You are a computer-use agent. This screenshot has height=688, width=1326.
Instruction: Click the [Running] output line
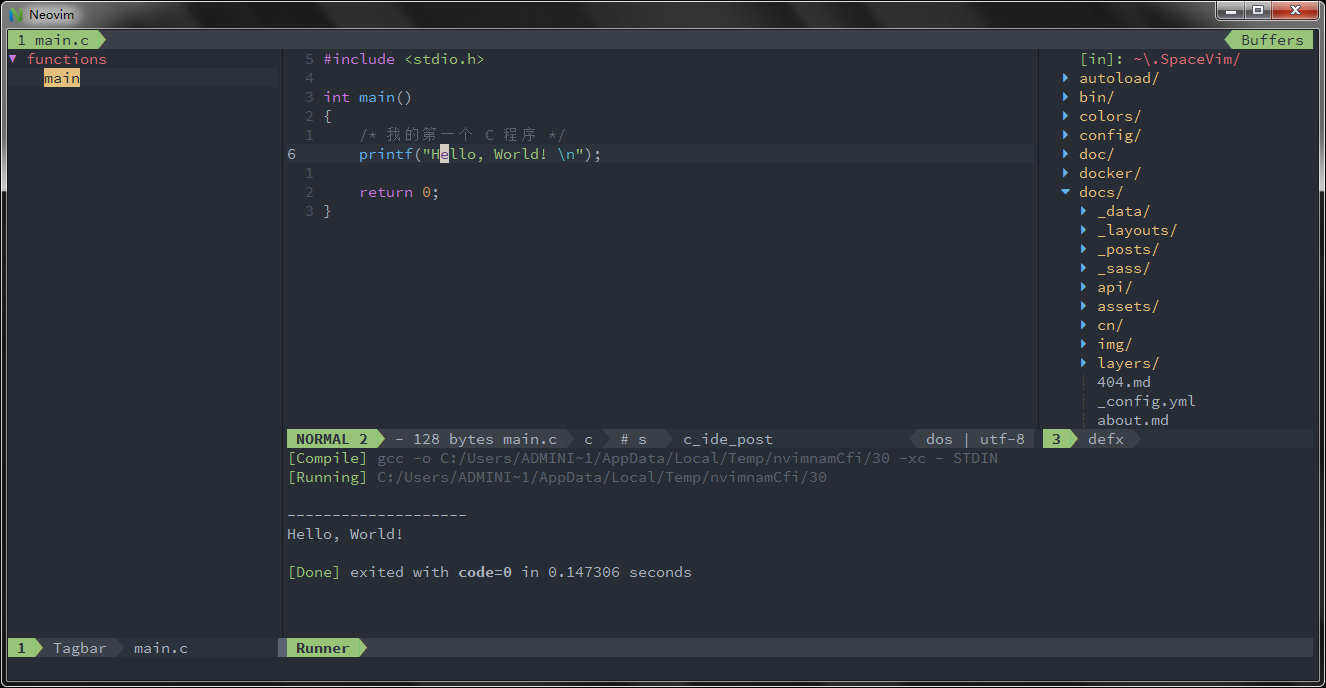coord(557,477)
